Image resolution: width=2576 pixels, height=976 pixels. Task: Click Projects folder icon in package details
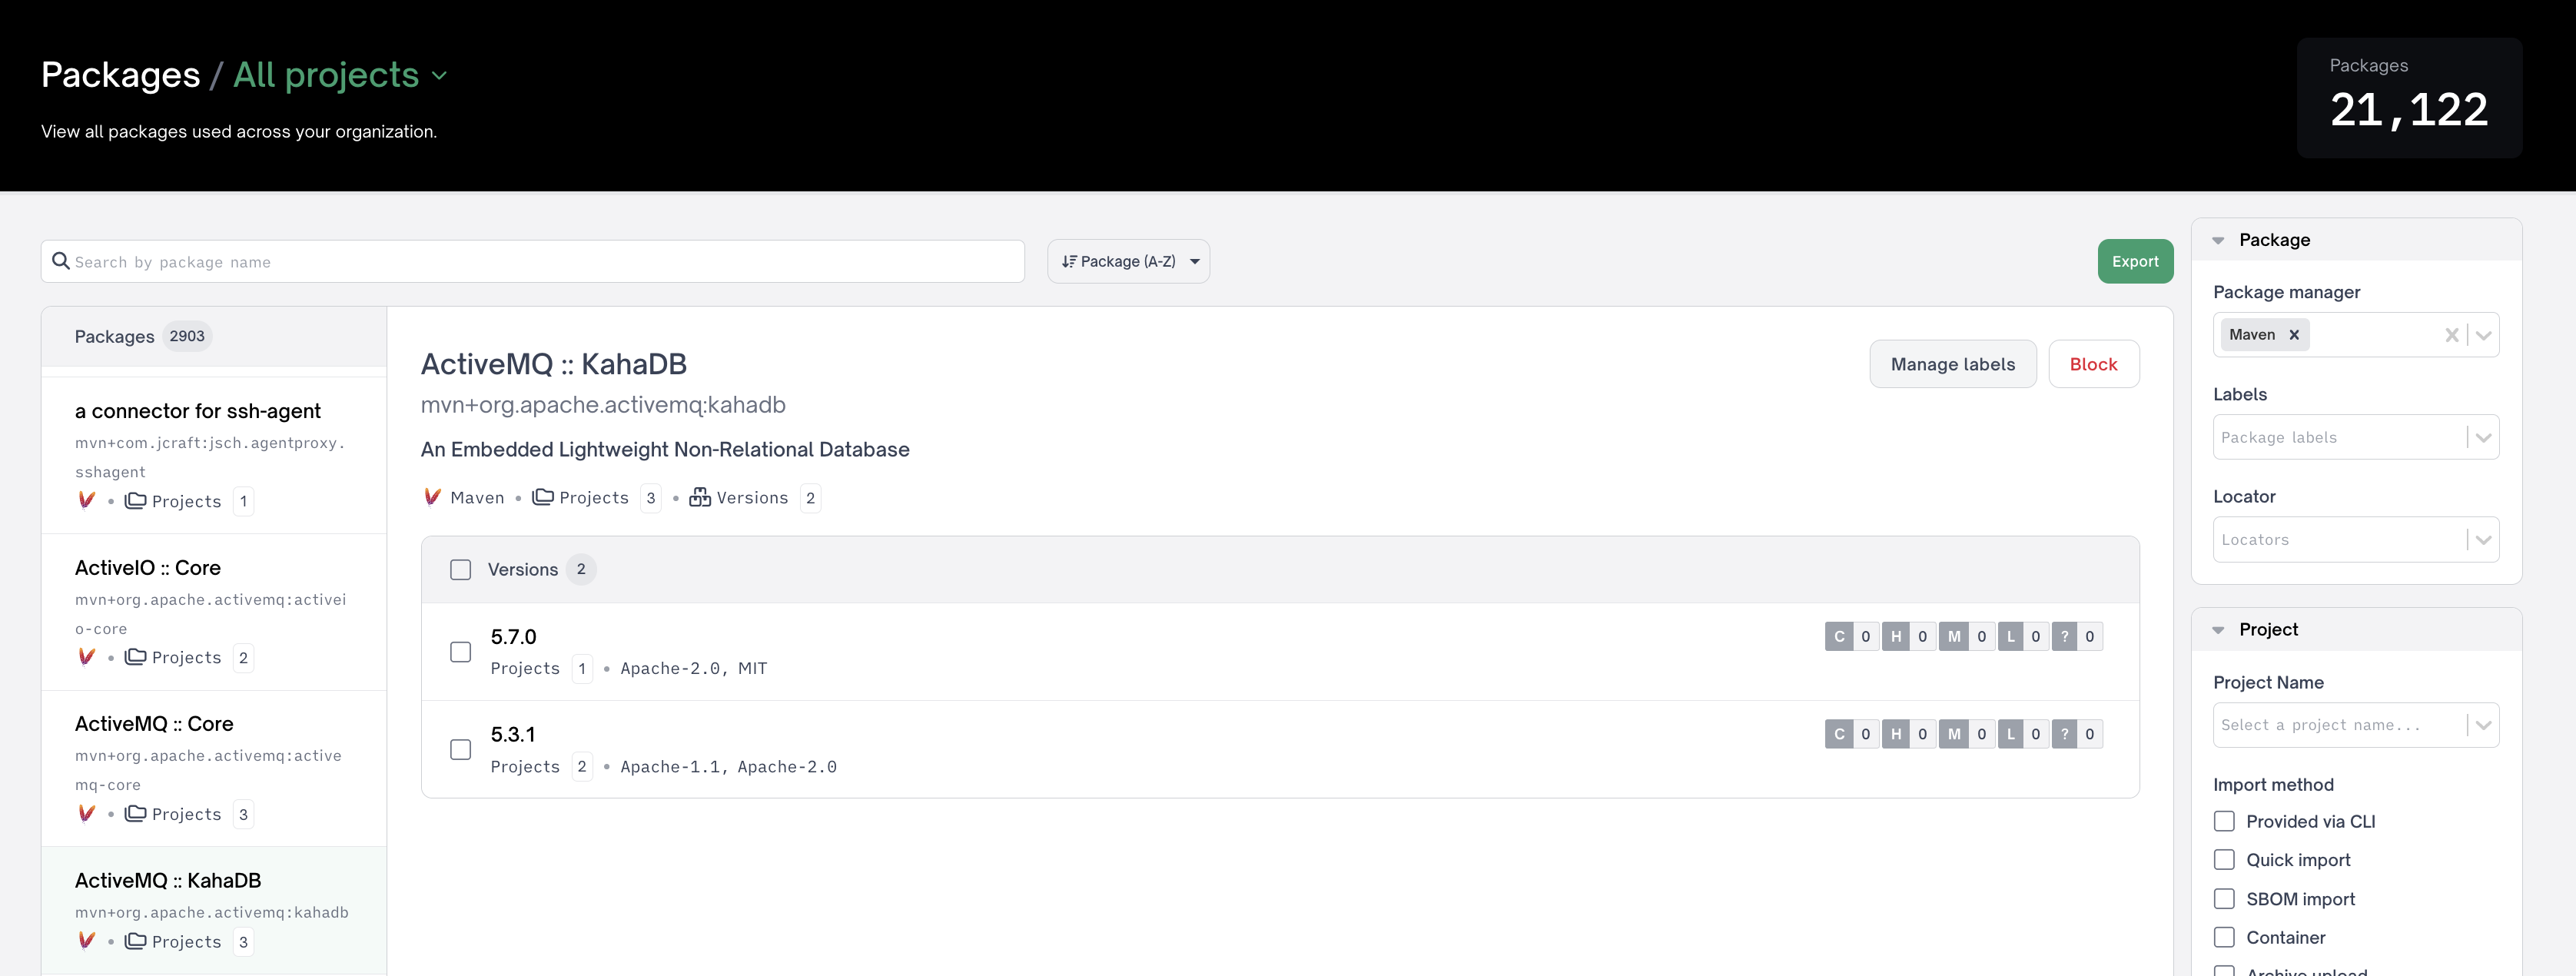click(x=543, y=497)
